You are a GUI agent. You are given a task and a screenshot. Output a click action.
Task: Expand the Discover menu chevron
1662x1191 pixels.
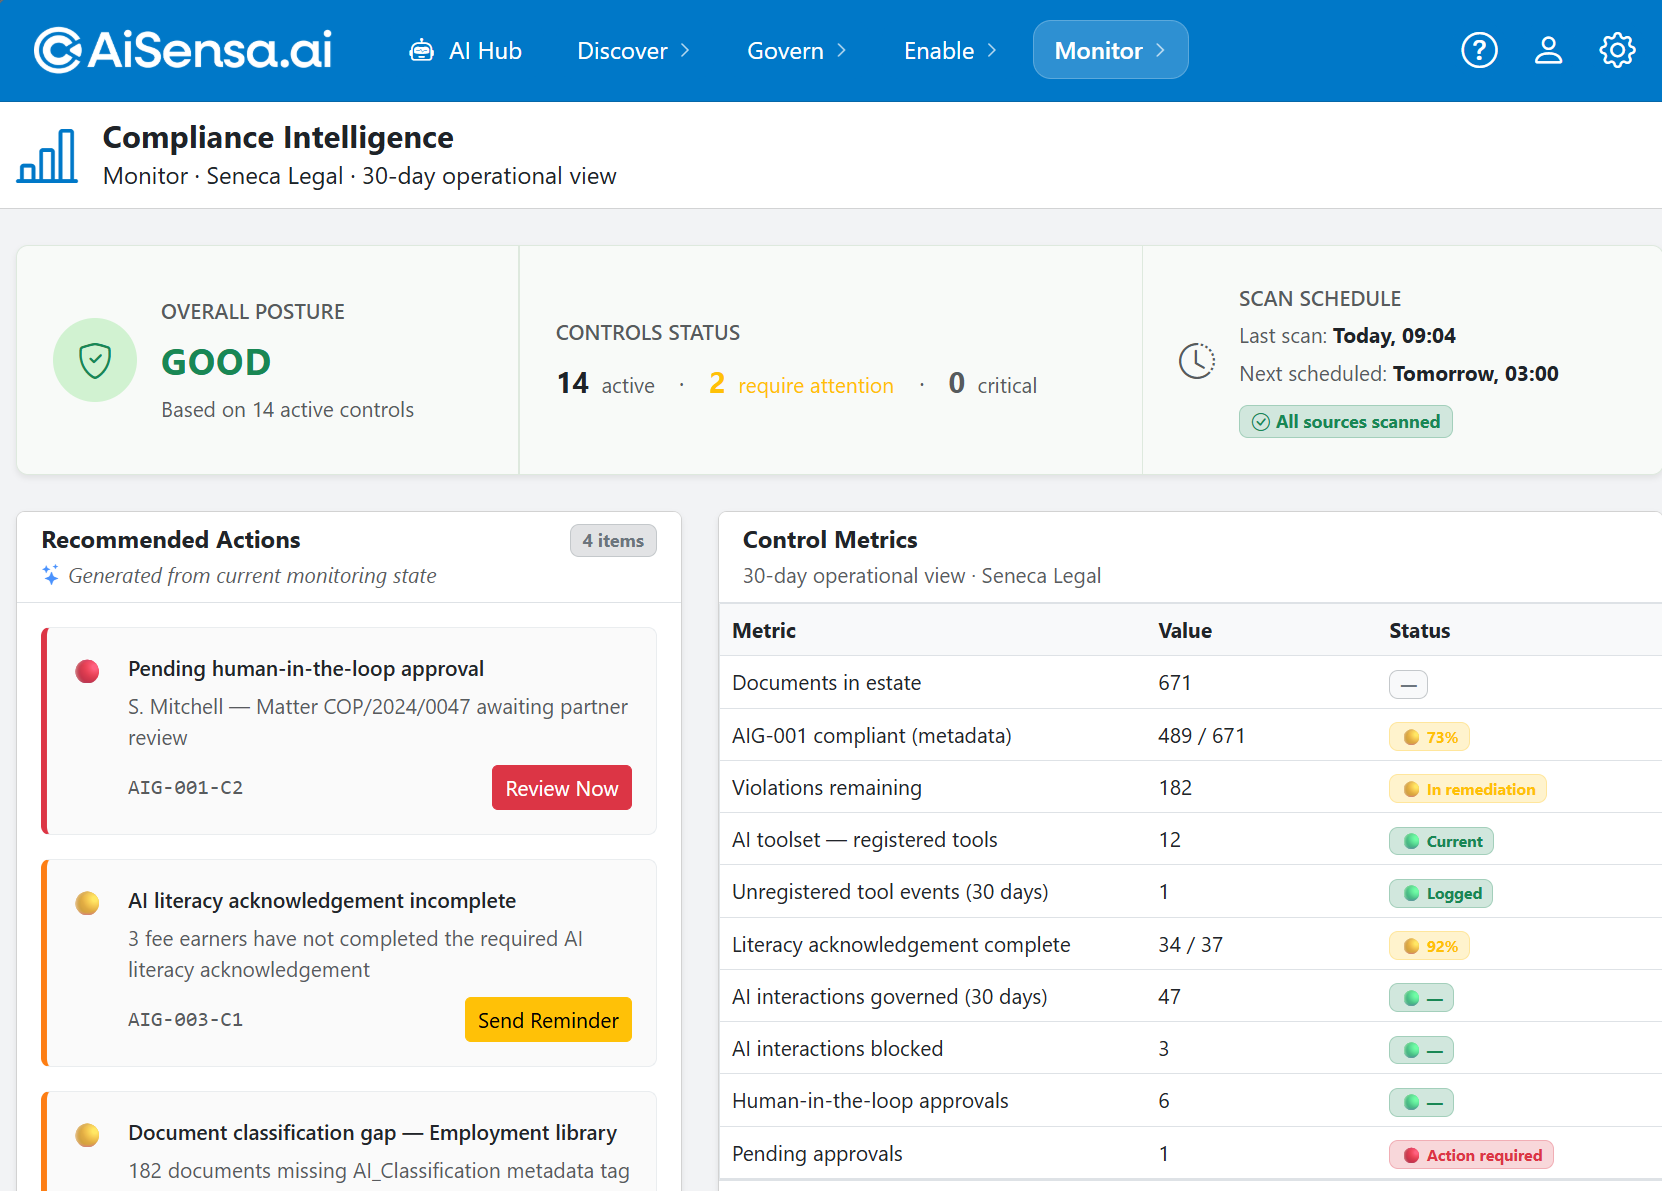(685, 50)
